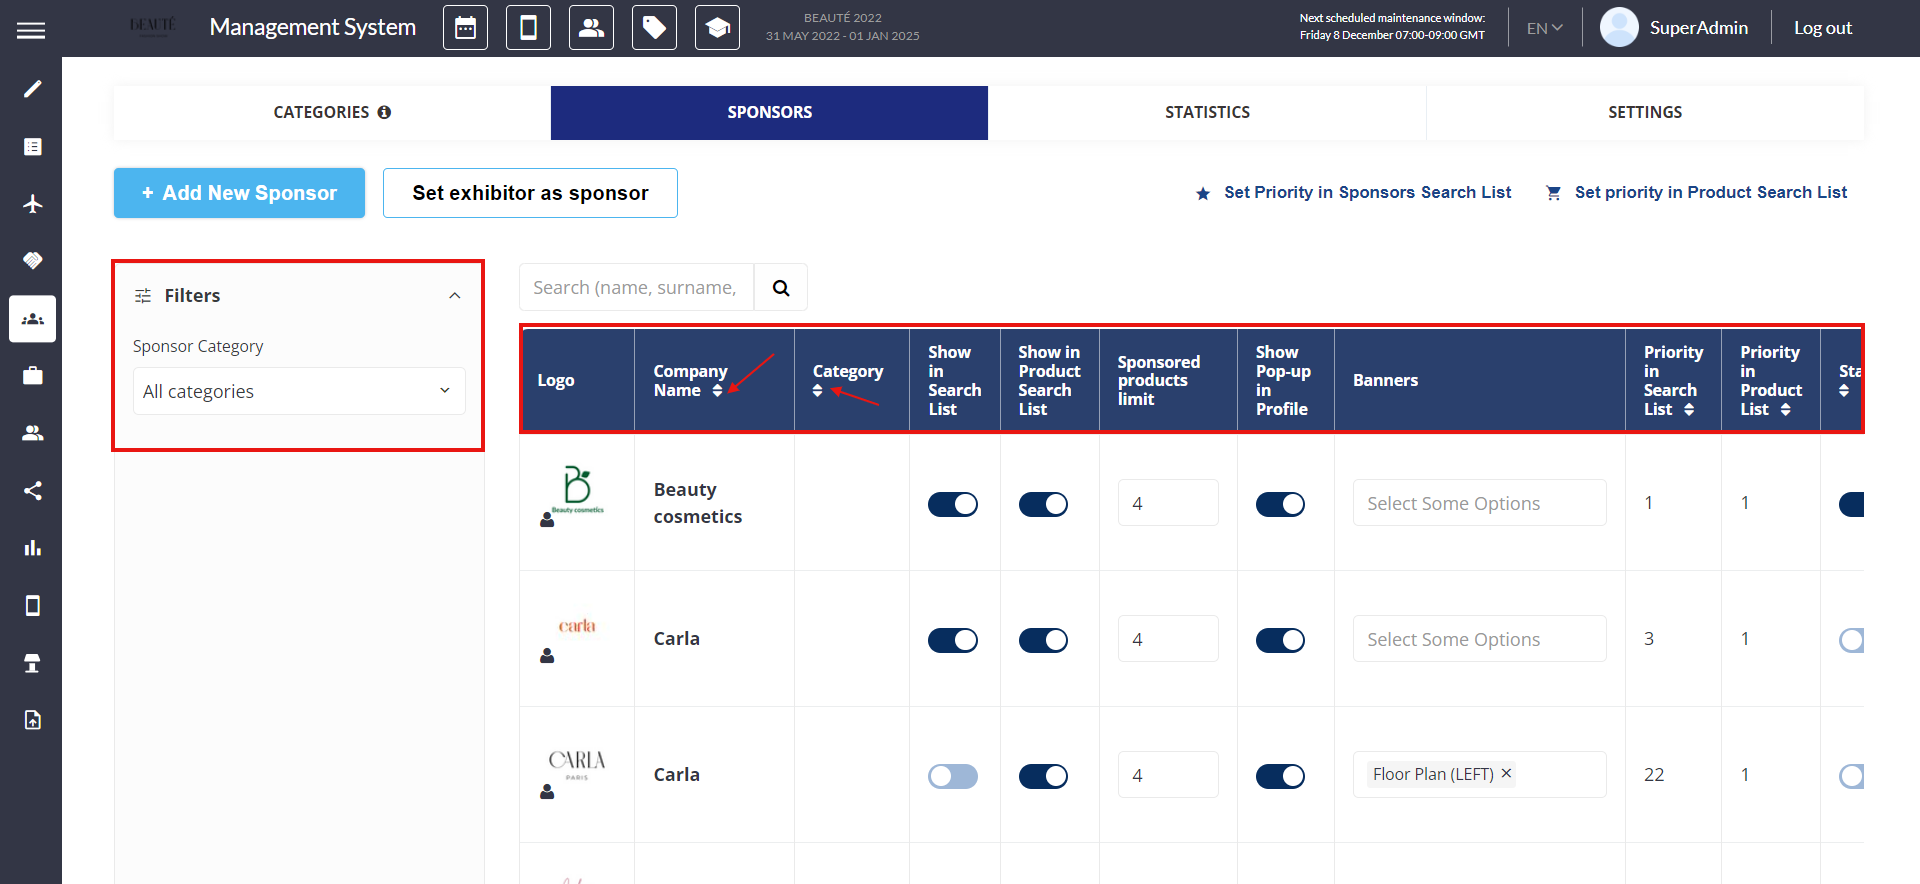The width and height of the screenshot is (1920, 884).
Task: Click the file upload icon in sidebar
Action: click(x=32, y=720)
